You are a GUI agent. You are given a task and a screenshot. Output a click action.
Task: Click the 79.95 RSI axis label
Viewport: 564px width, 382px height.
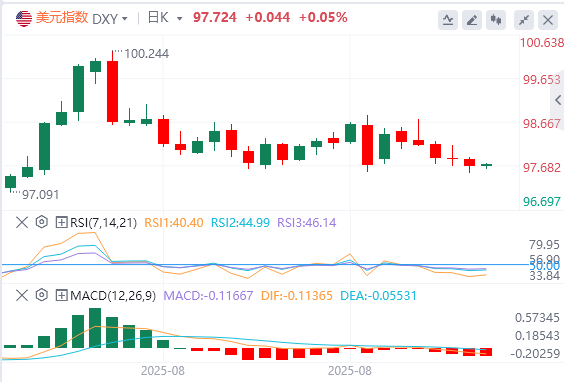[x=544, y=245]
